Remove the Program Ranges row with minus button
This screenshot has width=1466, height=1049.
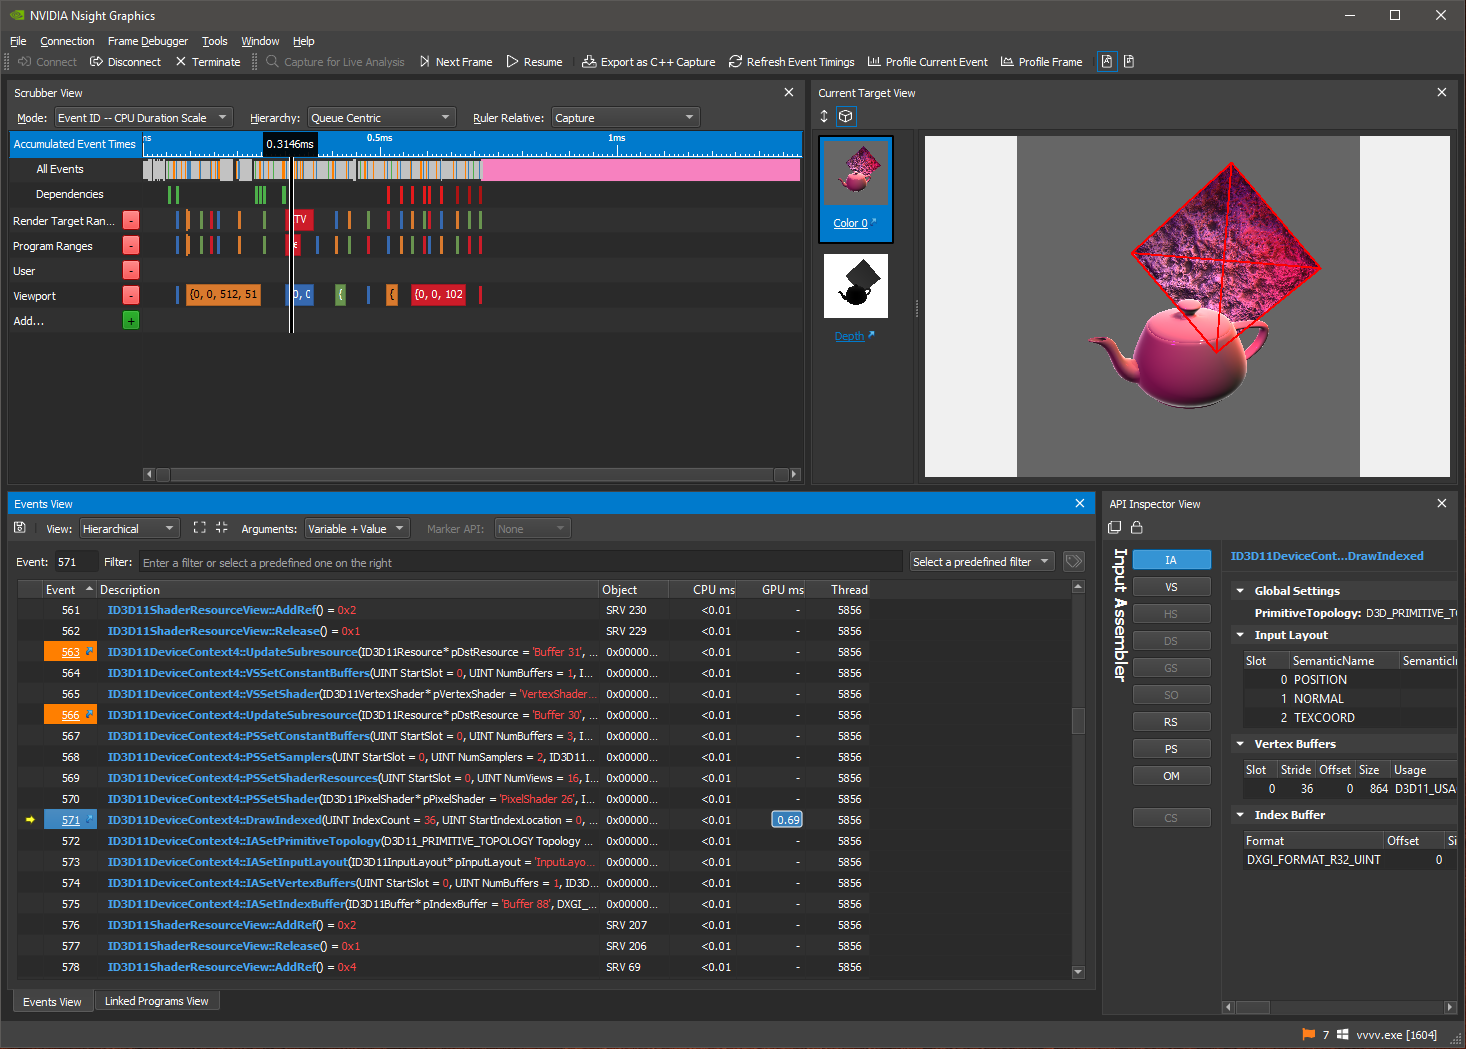(131, 245)
